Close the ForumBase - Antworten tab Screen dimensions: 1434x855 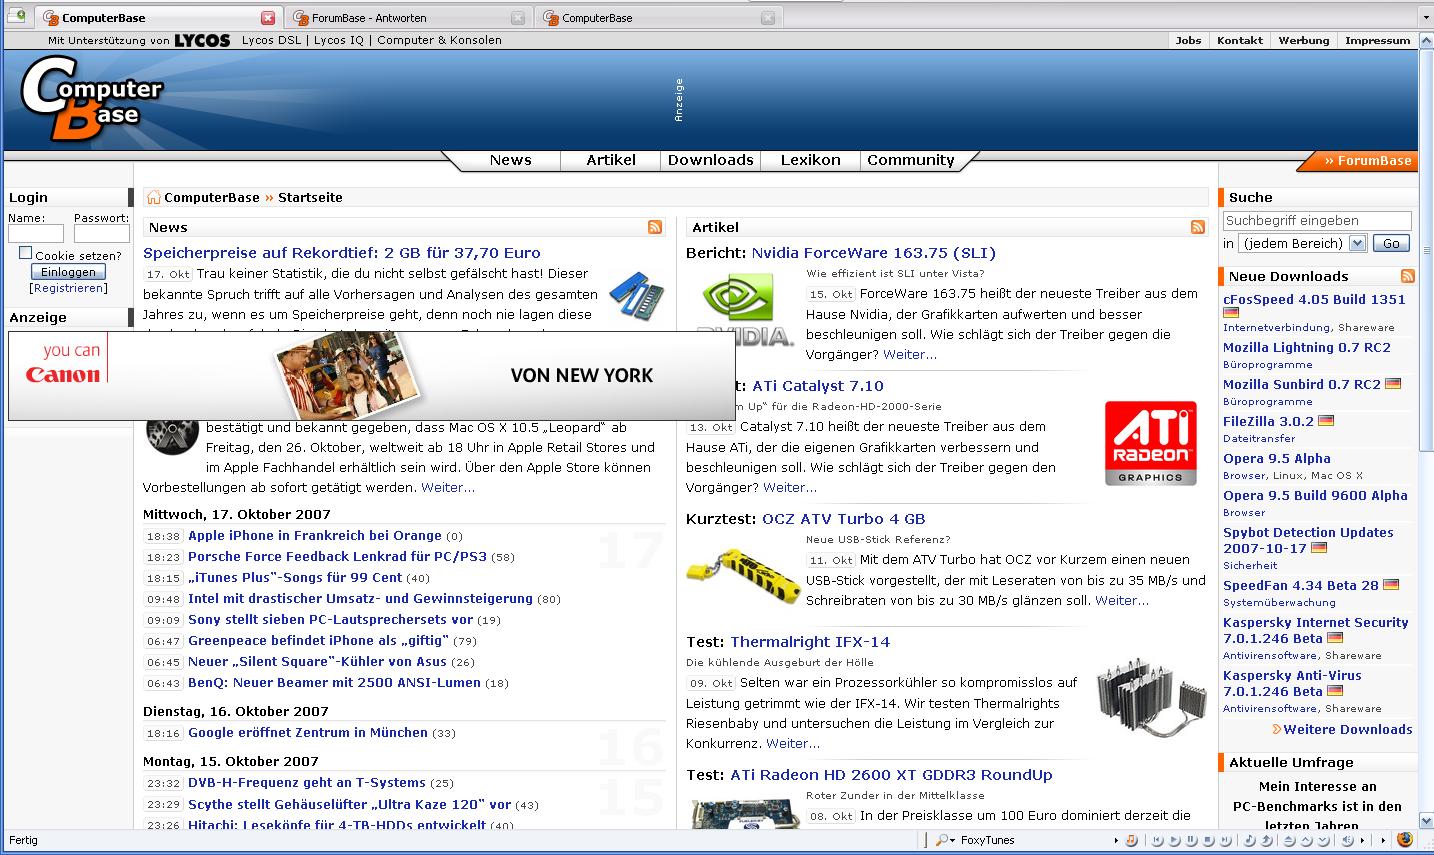tap(517, 18)
